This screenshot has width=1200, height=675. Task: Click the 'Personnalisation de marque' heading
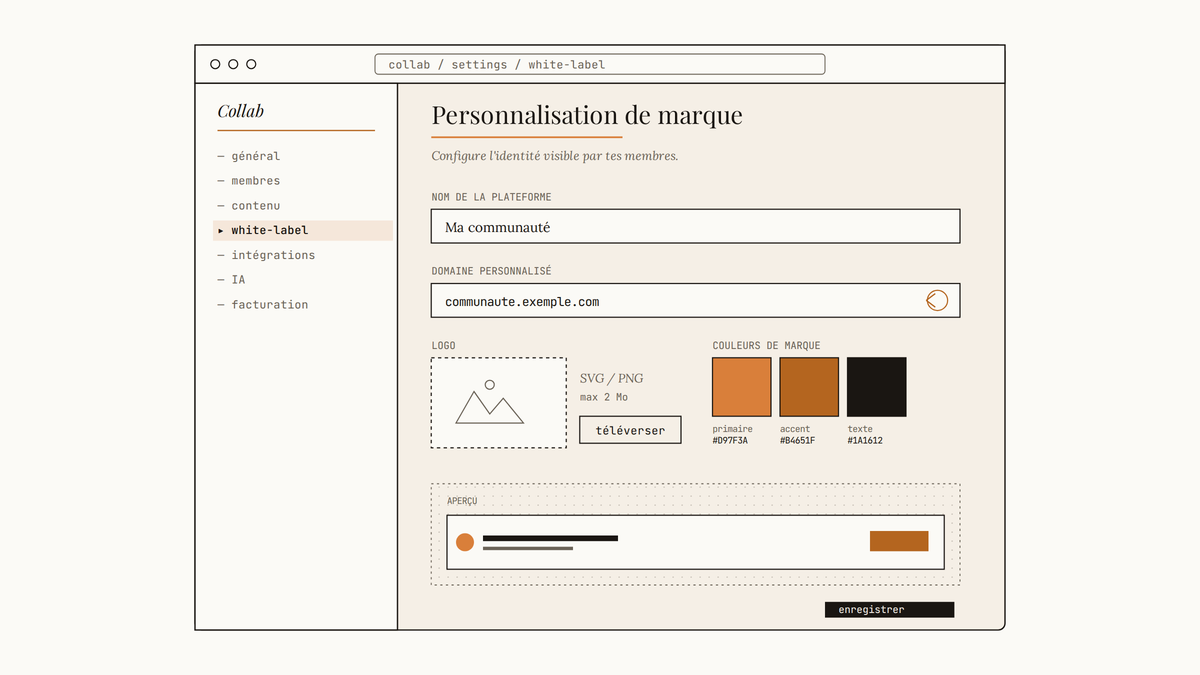[x=587, y=115]
